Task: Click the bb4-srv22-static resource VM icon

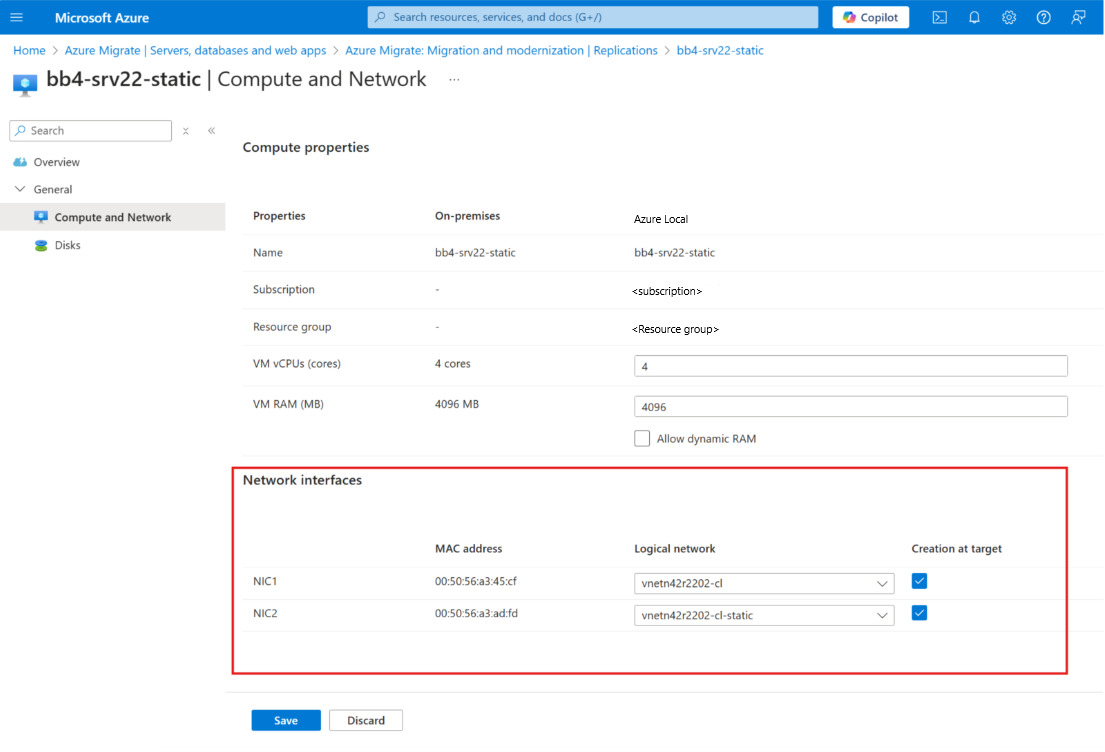Action: click(x=25, y=85)
